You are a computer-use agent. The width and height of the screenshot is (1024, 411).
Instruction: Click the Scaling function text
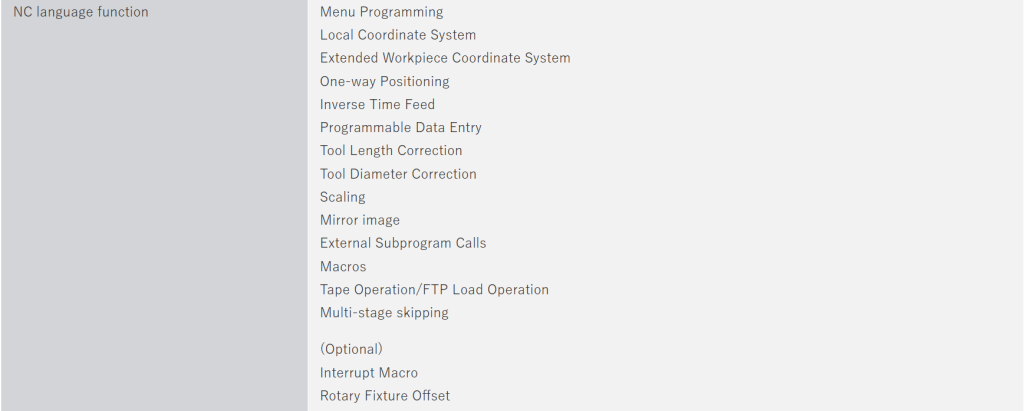(x=343, y=197)
